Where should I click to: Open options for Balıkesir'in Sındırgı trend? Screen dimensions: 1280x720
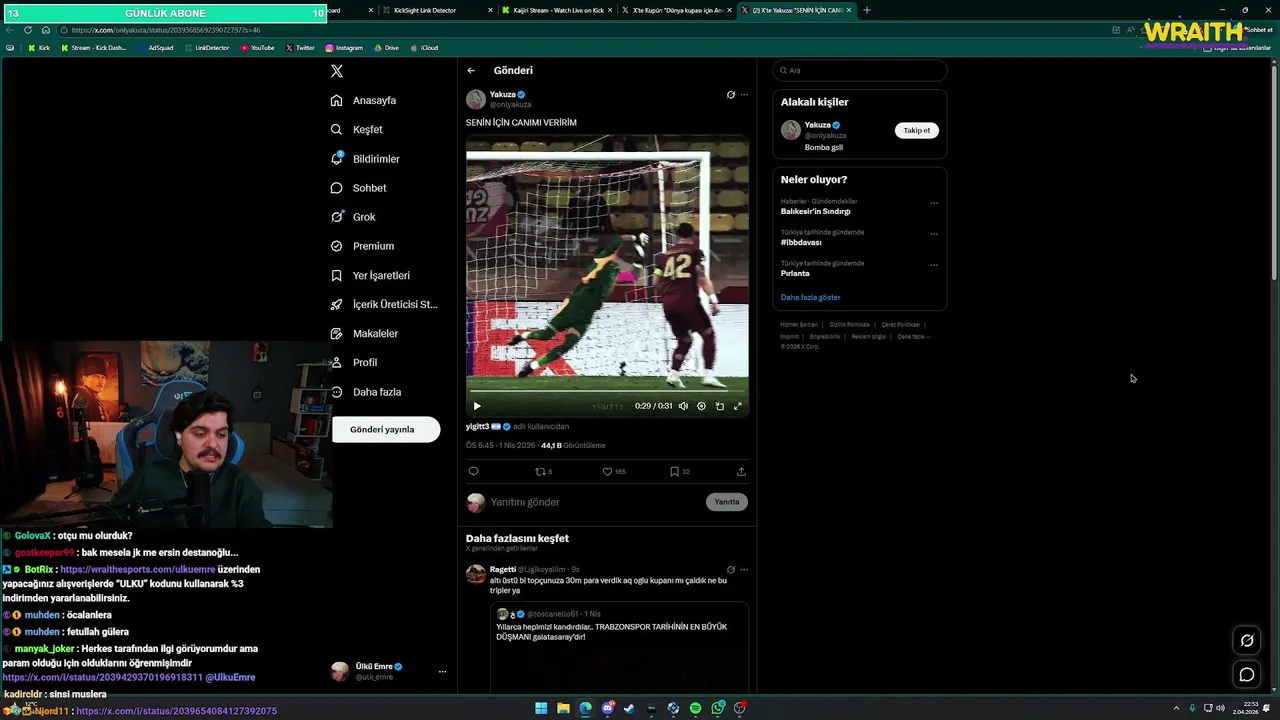pos(934,203)
